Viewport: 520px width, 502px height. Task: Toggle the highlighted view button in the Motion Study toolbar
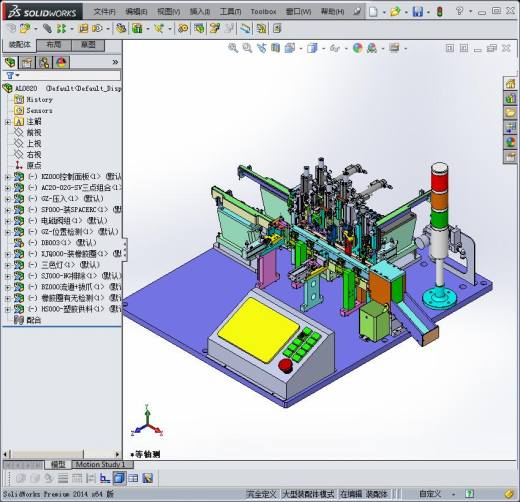[119, 478]
